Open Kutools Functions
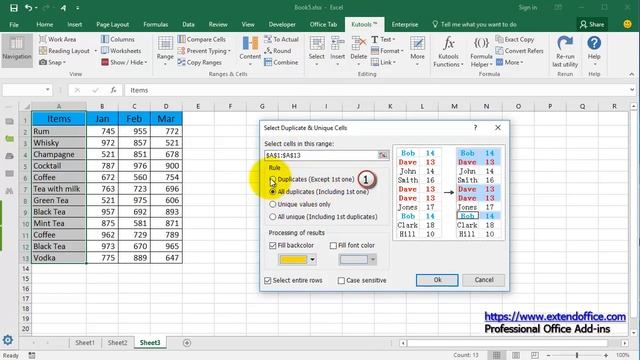 (449, 51)
